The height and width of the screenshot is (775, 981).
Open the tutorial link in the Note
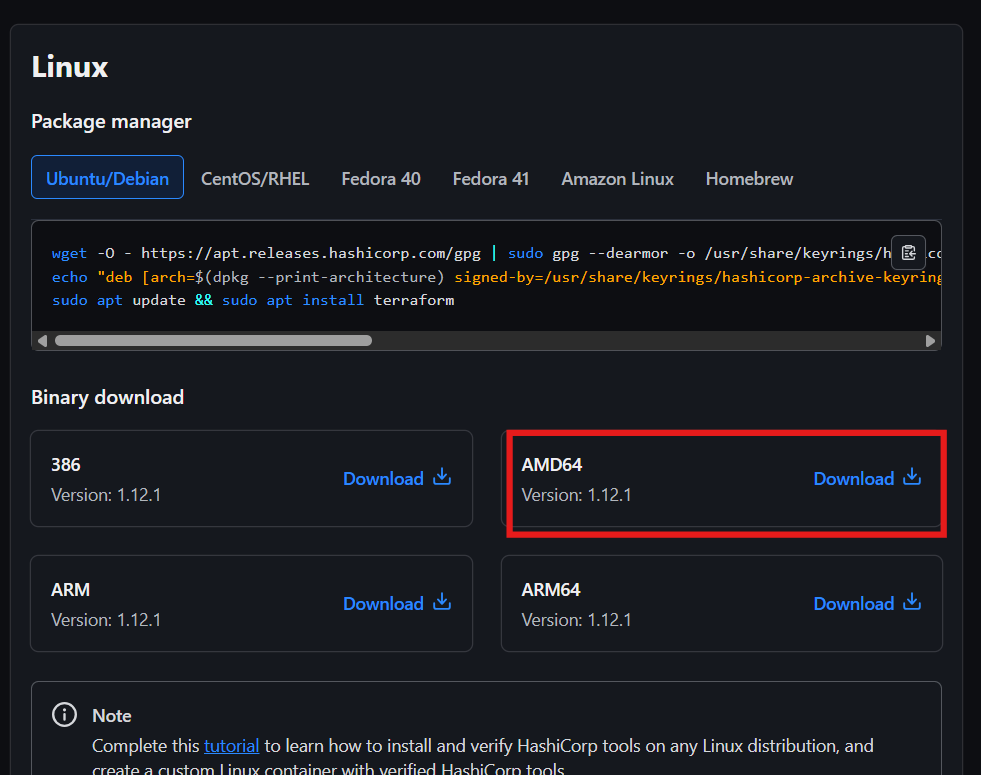(231, 746)
